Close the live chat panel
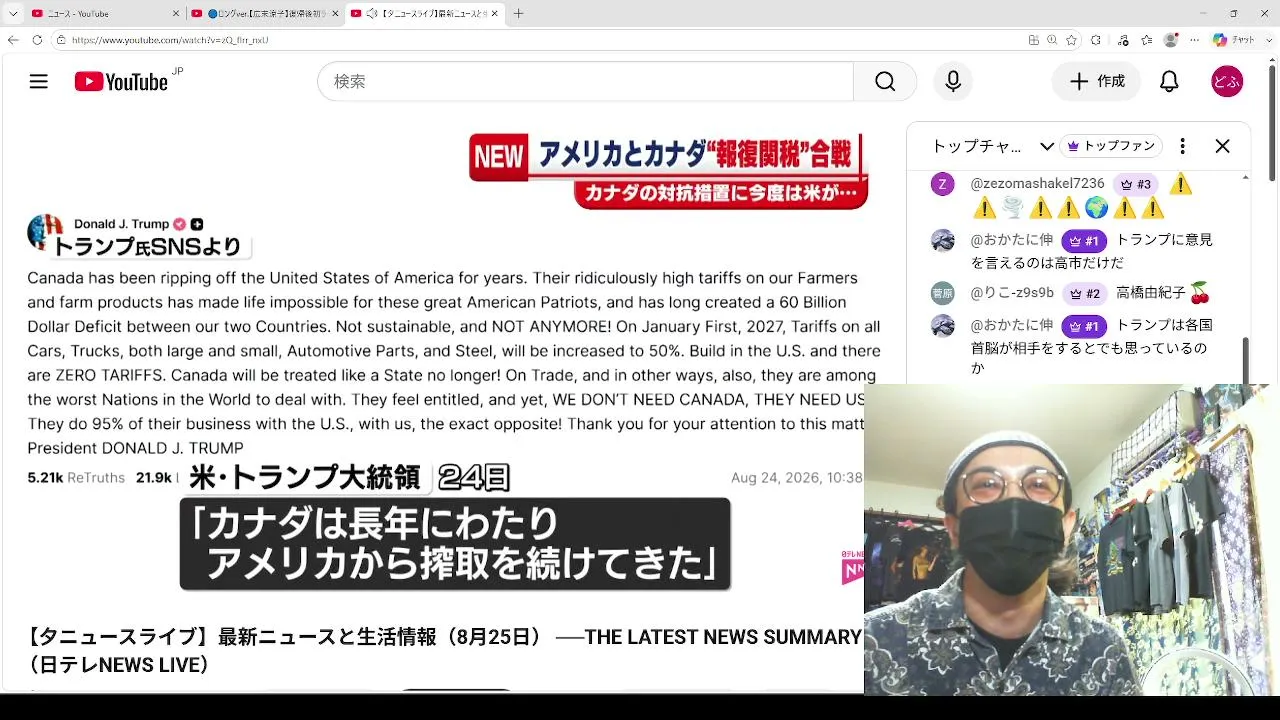The image size is (1280, 720). [1222, 146]
